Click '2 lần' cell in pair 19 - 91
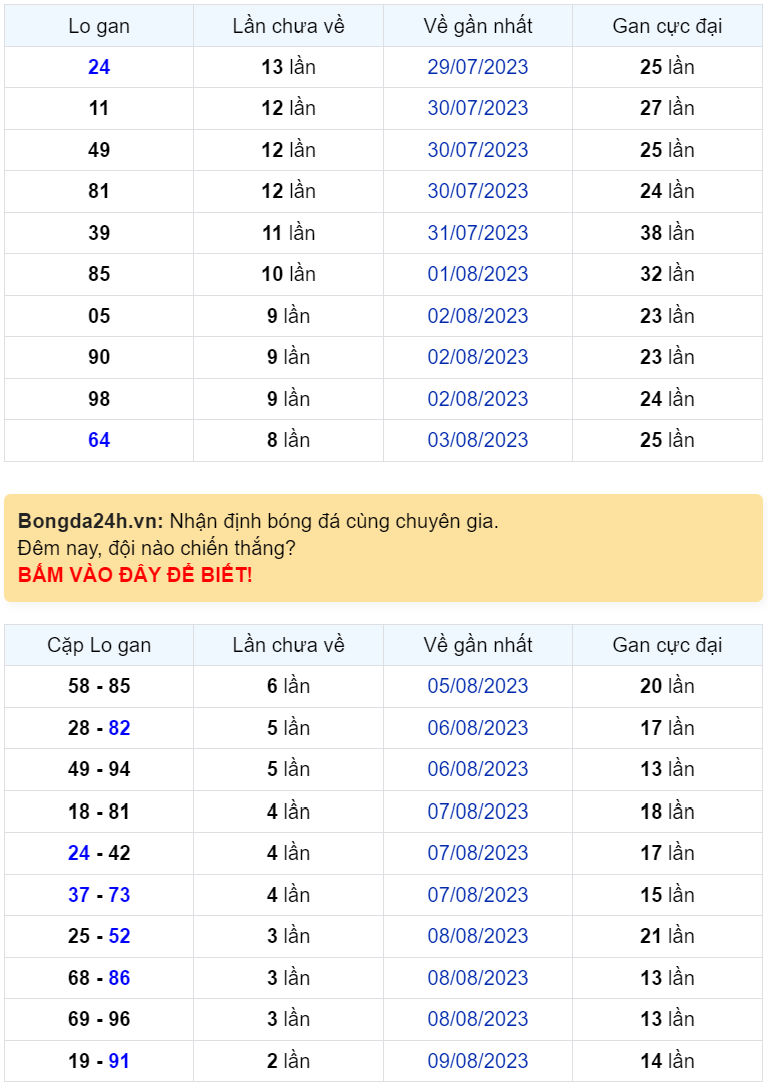Viewport: 768px width, 1084px height. click(x=288, y=1060)
